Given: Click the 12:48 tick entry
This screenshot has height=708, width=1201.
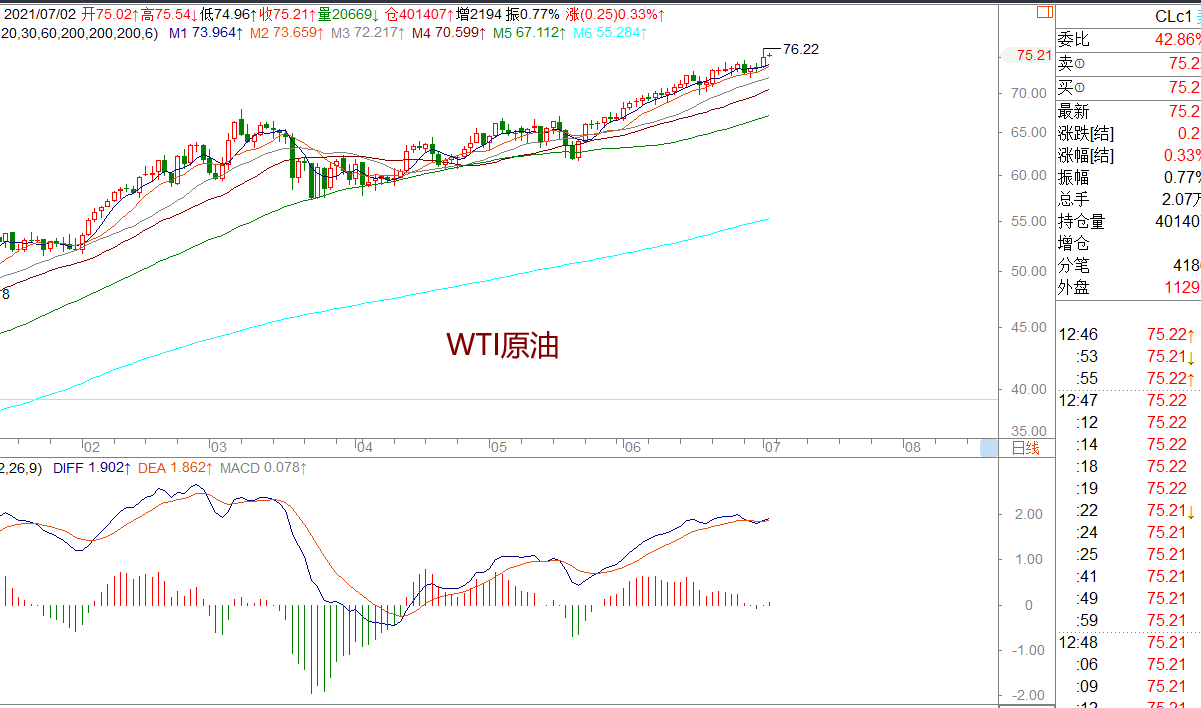Looking at the screenshot, I should 1129,642.
